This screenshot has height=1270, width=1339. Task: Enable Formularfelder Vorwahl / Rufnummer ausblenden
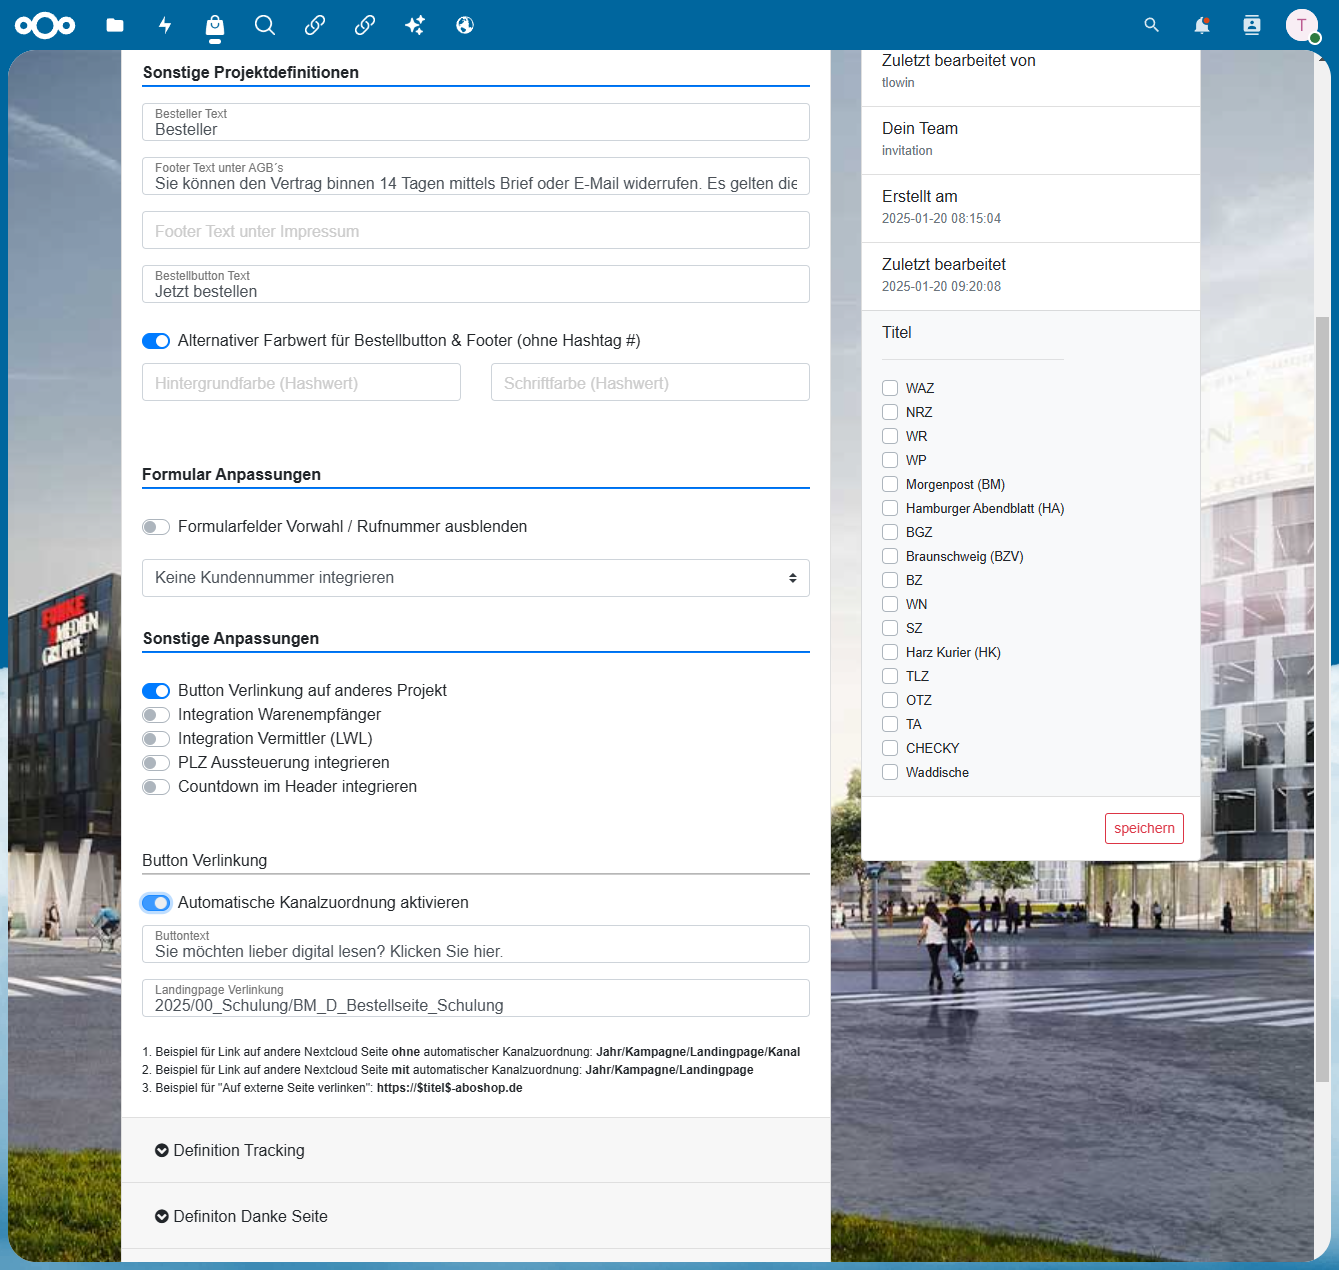click(156, 527)
